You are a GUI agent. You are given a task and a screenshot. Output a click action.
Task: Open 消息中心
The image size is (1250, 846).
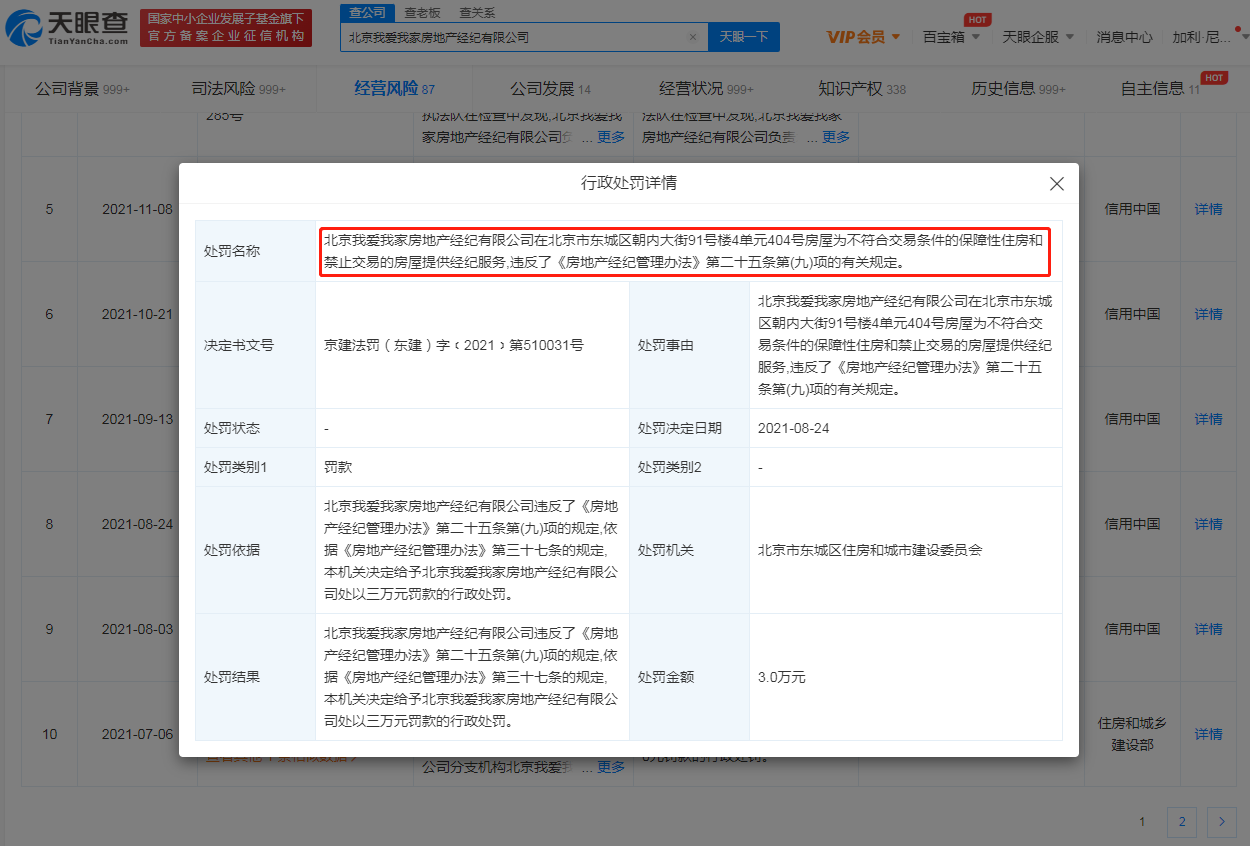click(1124, 37)
